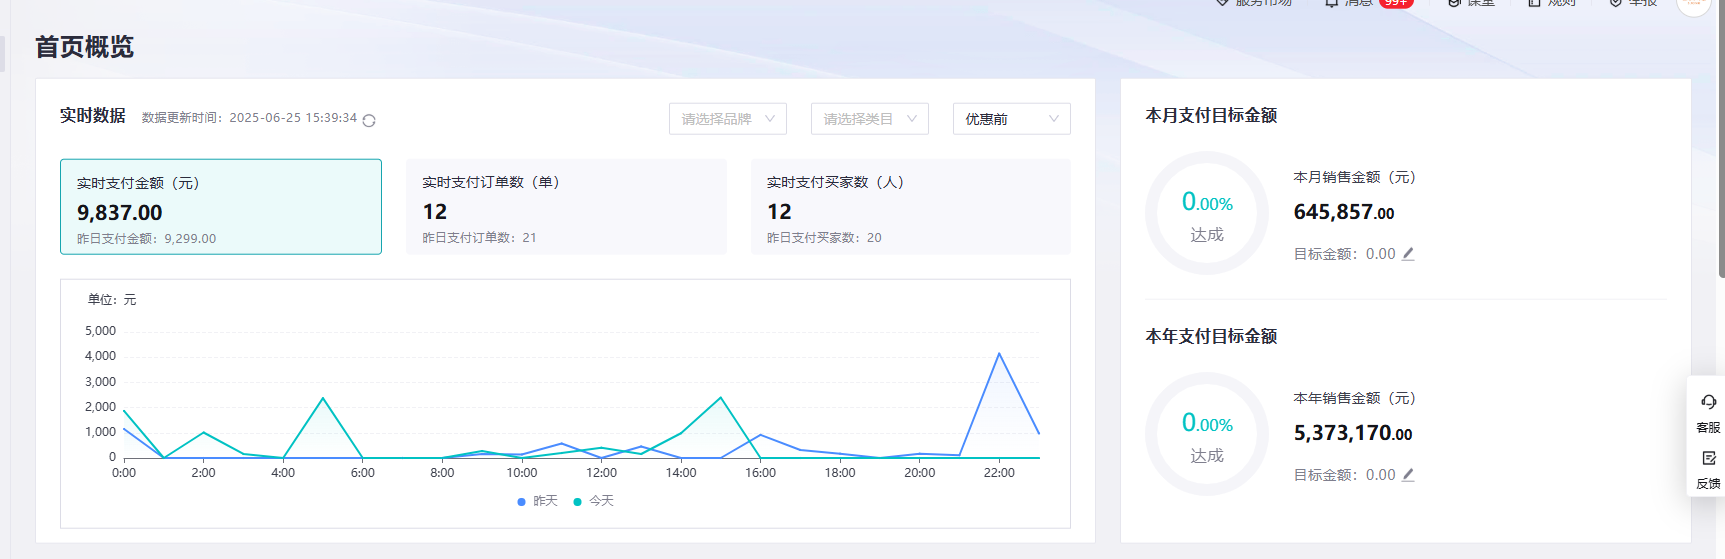Screen dimensions: 1725x559
Task: Switch to the 实时支付买家数 metric card
Action: [910, 207]
